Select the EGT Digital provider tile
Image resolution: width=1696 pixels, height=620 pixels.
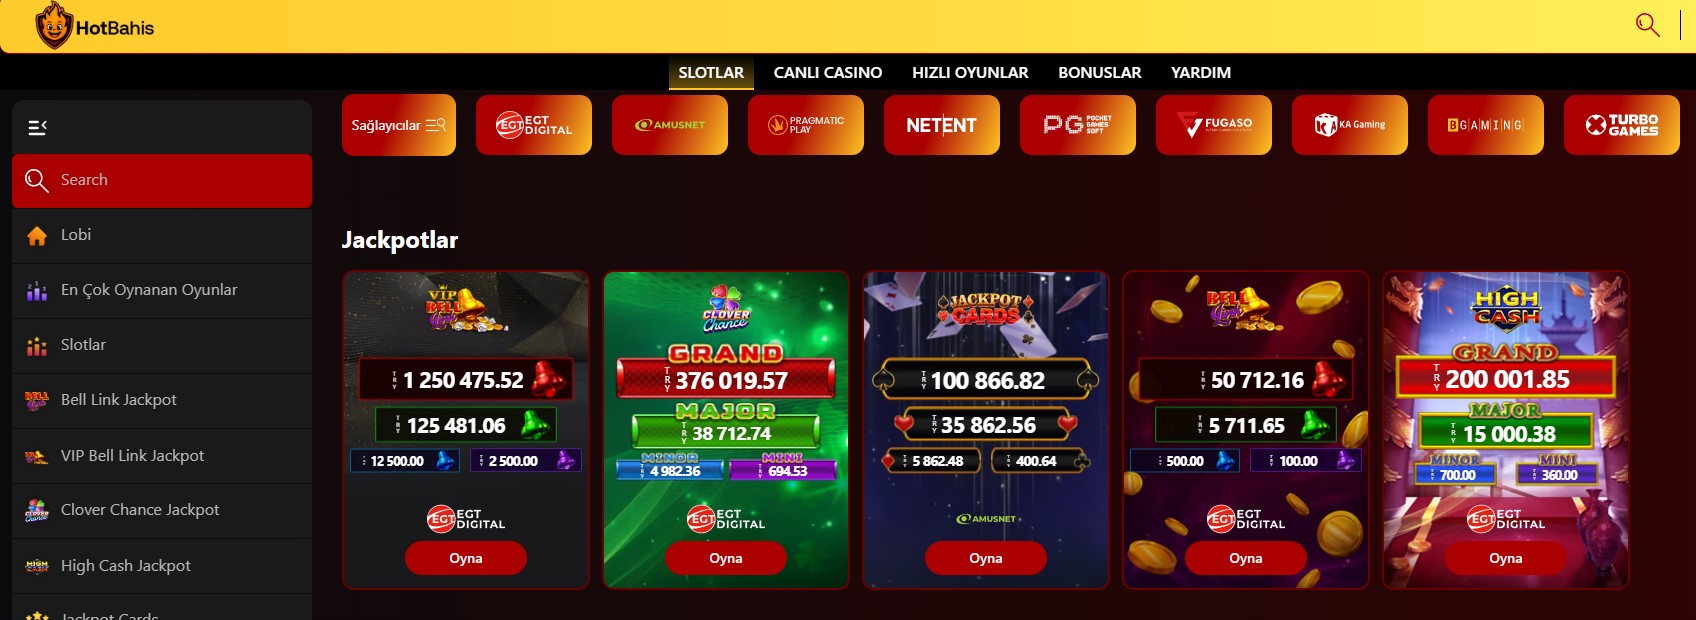(534, 125)
